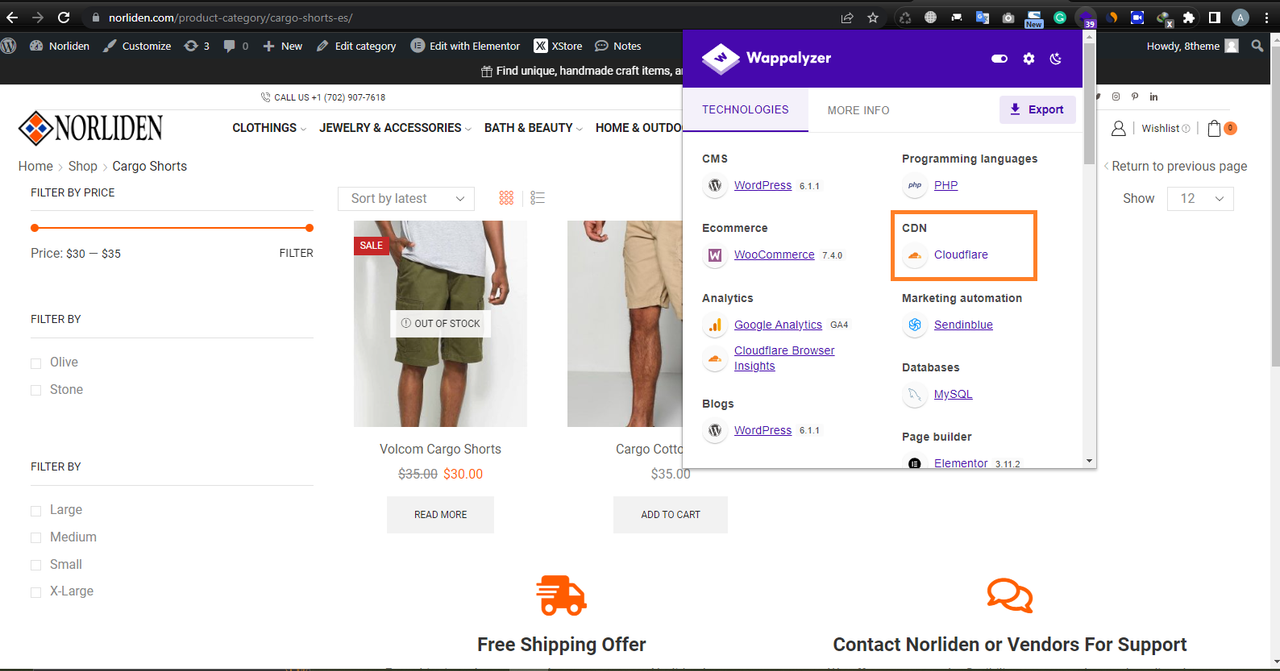Switch to grid view icon
The width and height of the screenshot is (1280, 671).
(x=506, y=198)
